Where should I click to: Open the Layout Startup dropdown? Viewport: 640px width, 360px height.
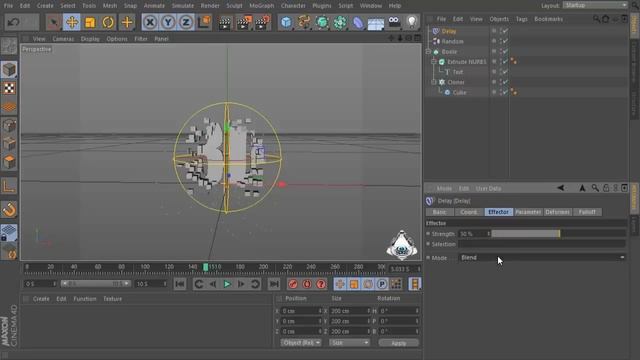(595, 5)
